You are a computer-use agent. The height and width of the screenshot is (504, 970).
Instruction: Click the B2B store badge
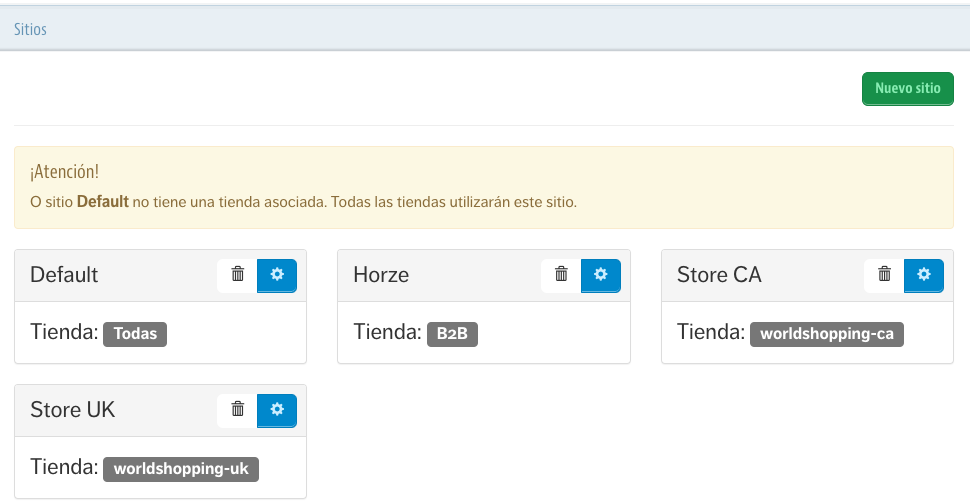[x=452, y=334]
